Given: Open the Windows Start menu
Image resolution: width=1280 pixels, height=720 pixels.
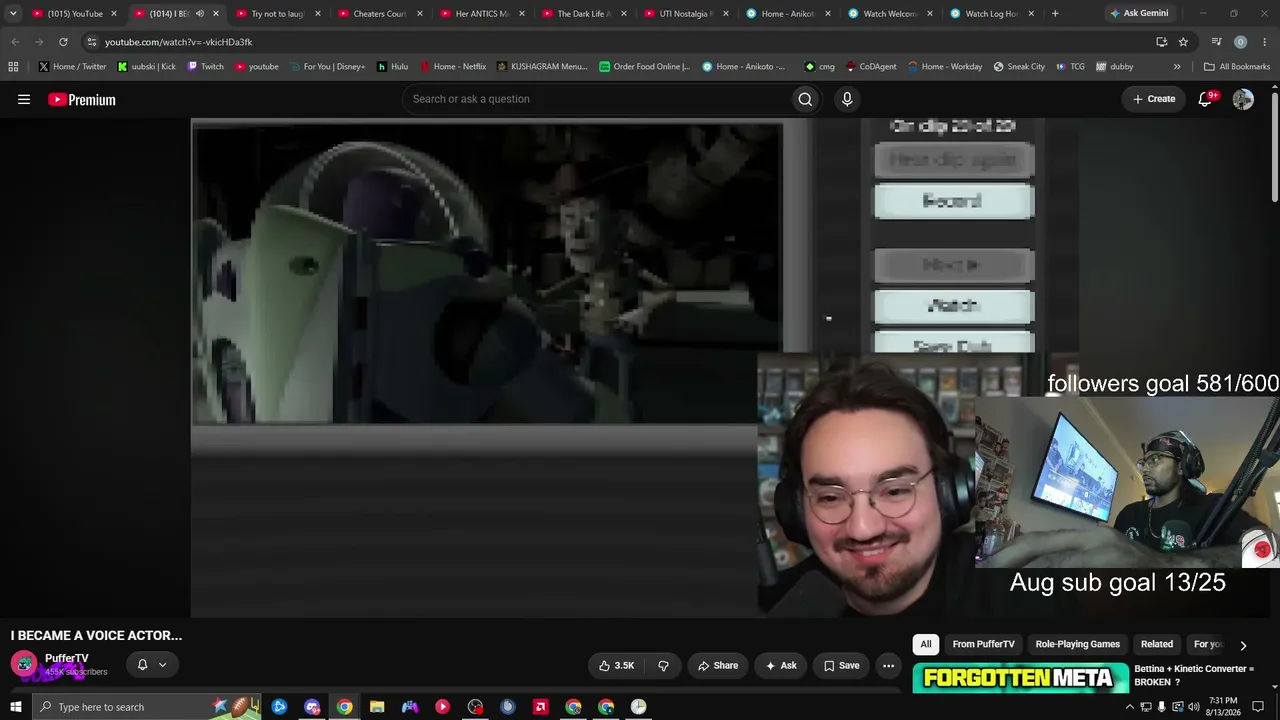Looking at the screenshot, I should (x=15, y=707).
